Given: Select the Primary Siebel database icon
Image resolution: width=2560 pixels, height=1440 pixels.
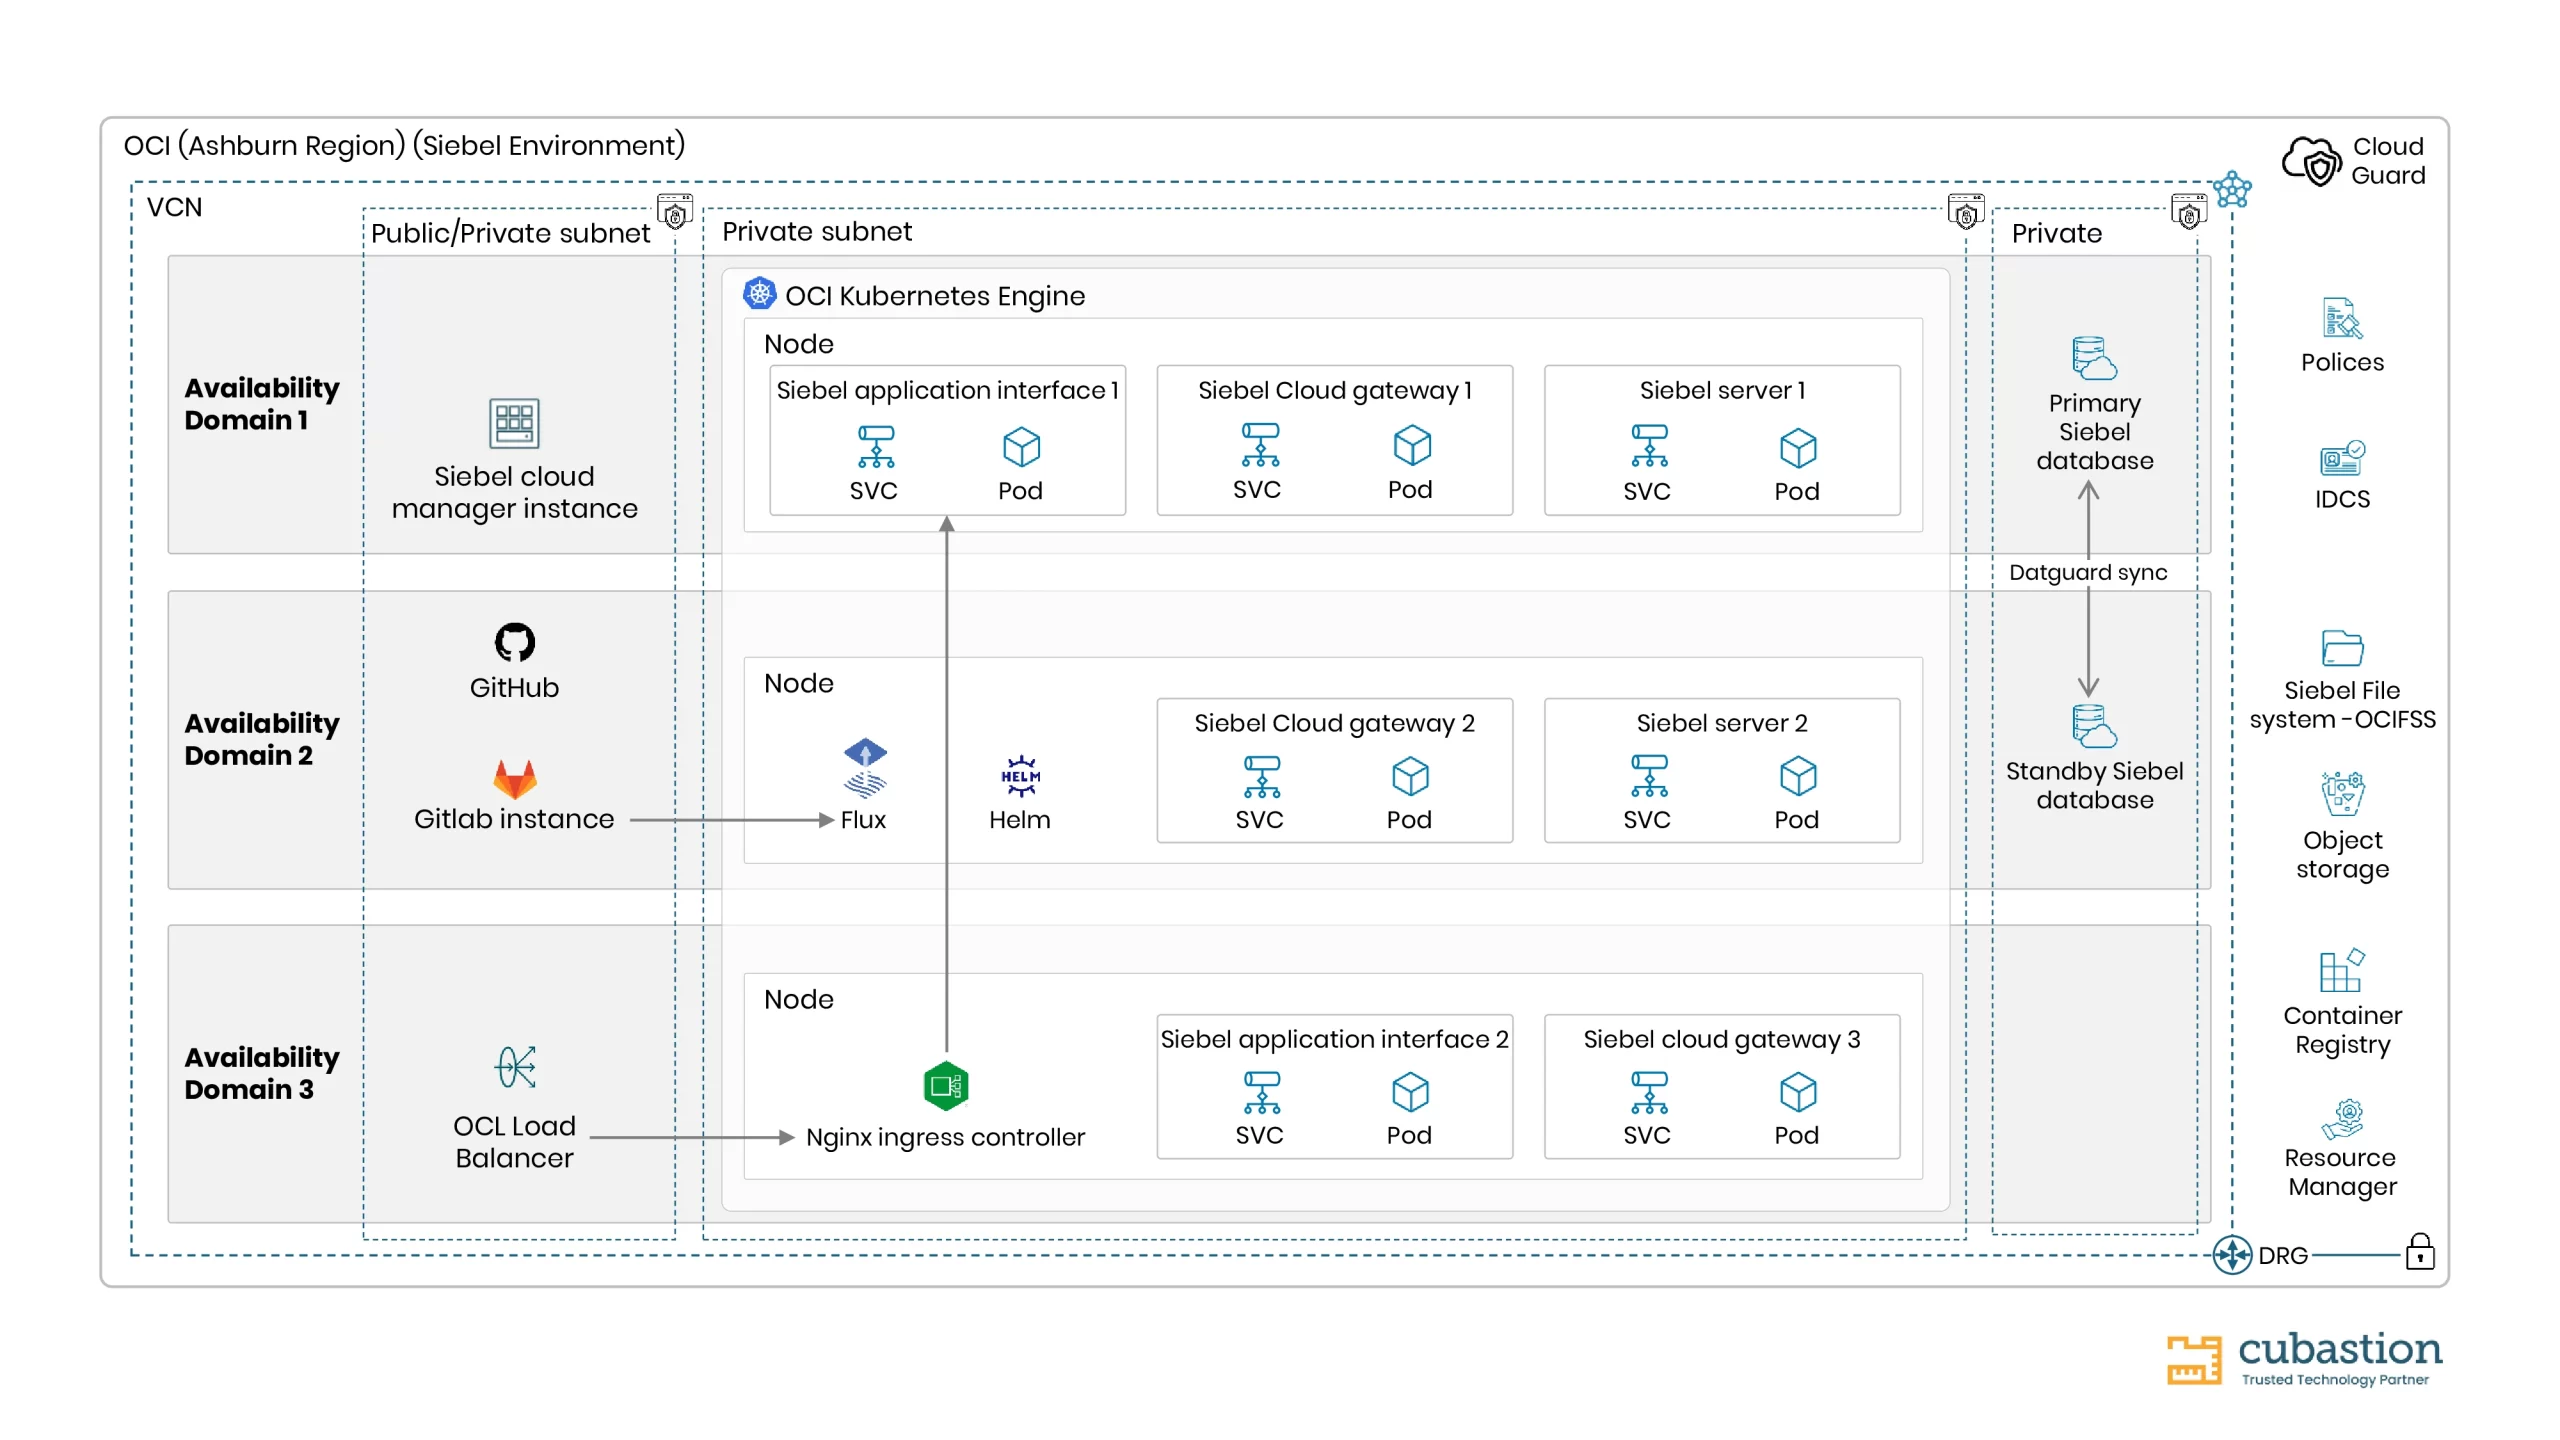Looking at the screenshot, I should pos(2093,358).
